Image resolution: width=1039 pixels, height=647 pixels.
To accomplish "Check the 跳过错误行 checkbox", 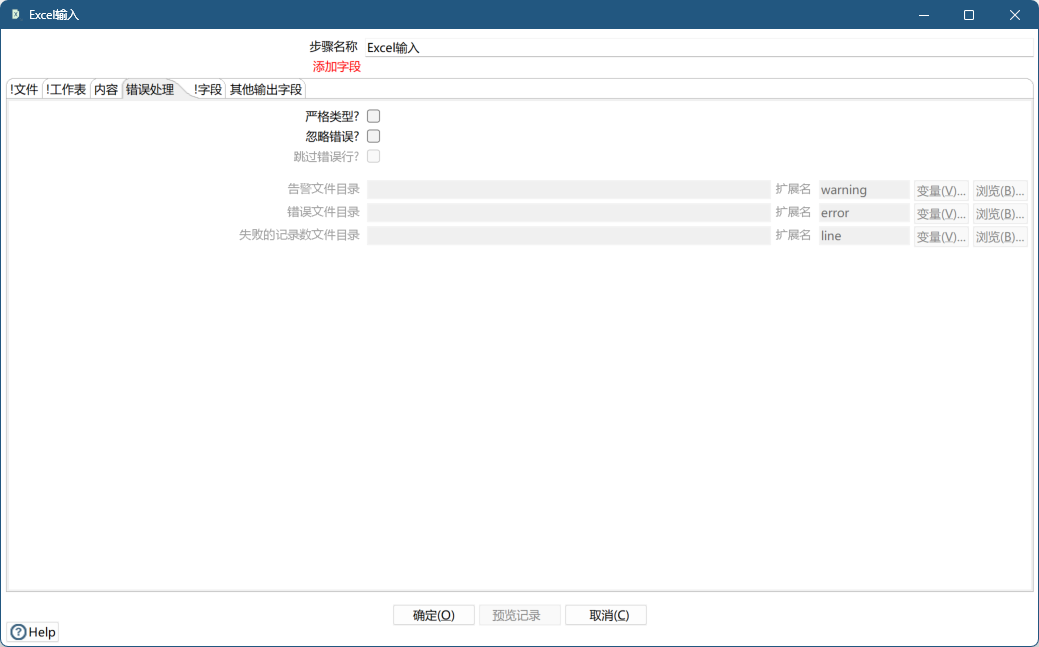I will 373,156.
